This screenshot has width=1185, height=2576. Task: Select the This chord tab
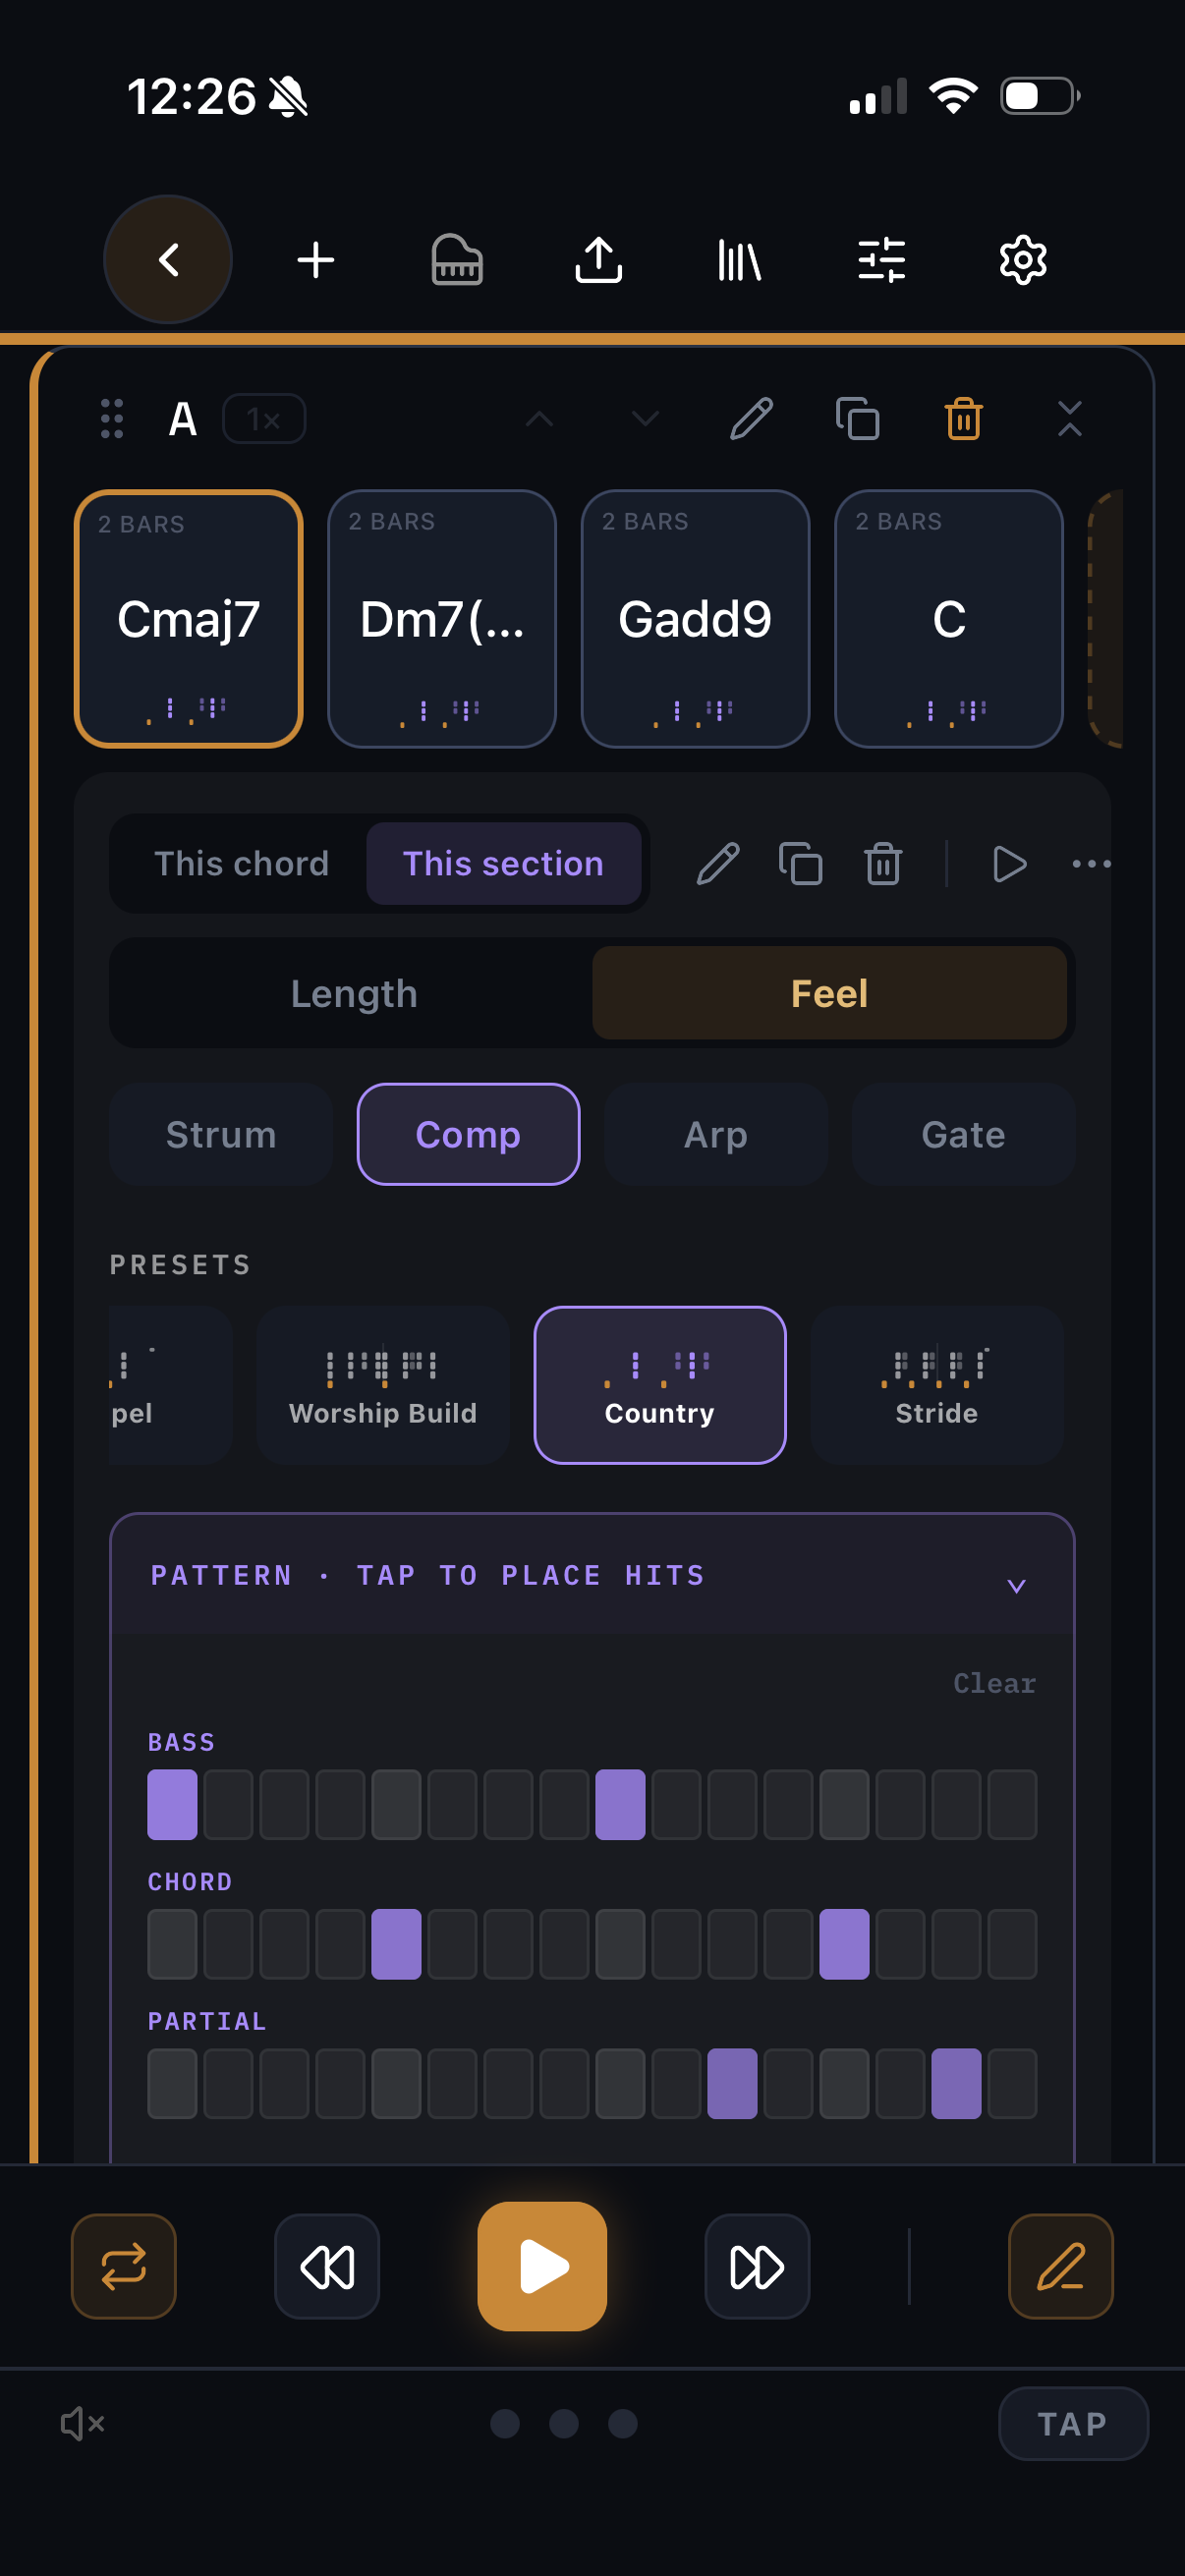click(x=242, y=864)
